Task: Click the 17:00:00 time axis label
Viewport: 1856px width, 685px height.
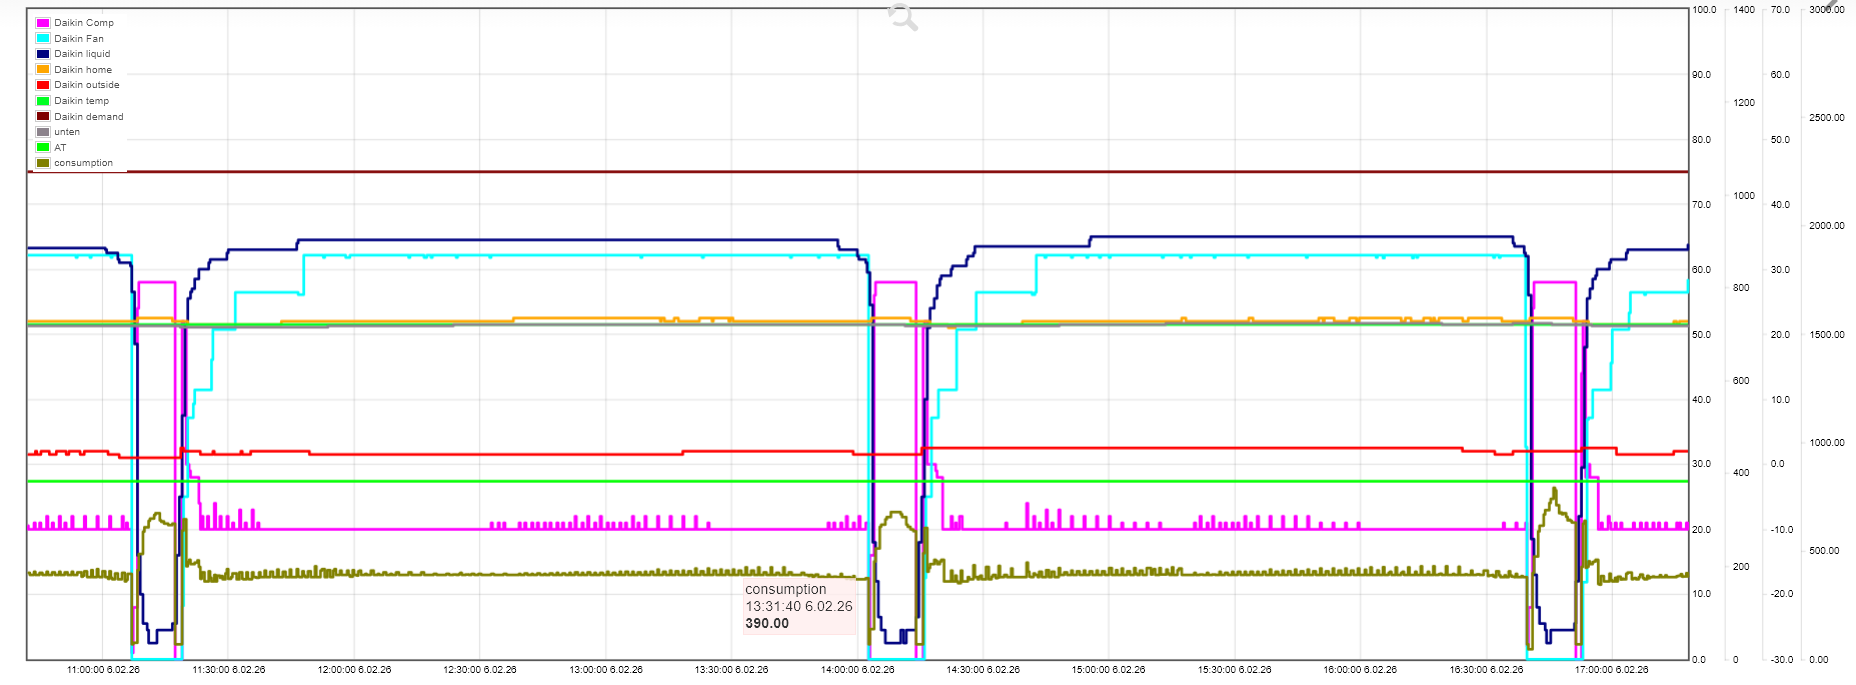Action: point(1611,670)
